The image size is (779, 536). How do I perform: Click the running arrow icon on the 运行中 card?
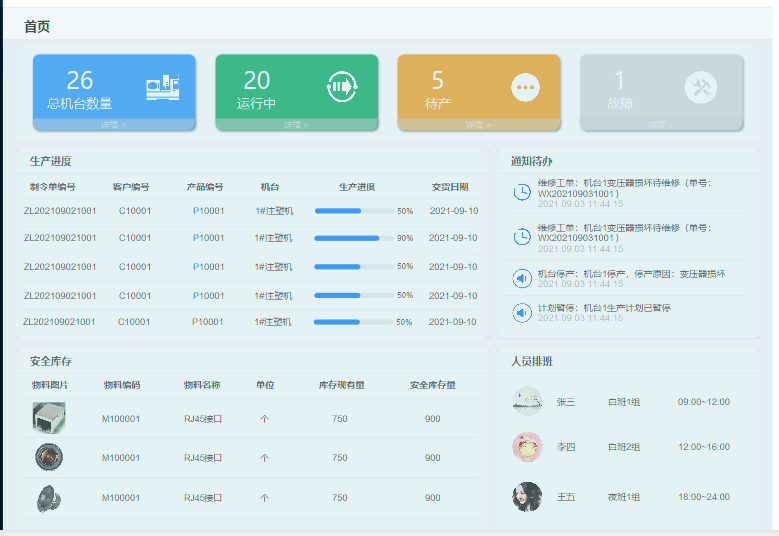point(342,88)
